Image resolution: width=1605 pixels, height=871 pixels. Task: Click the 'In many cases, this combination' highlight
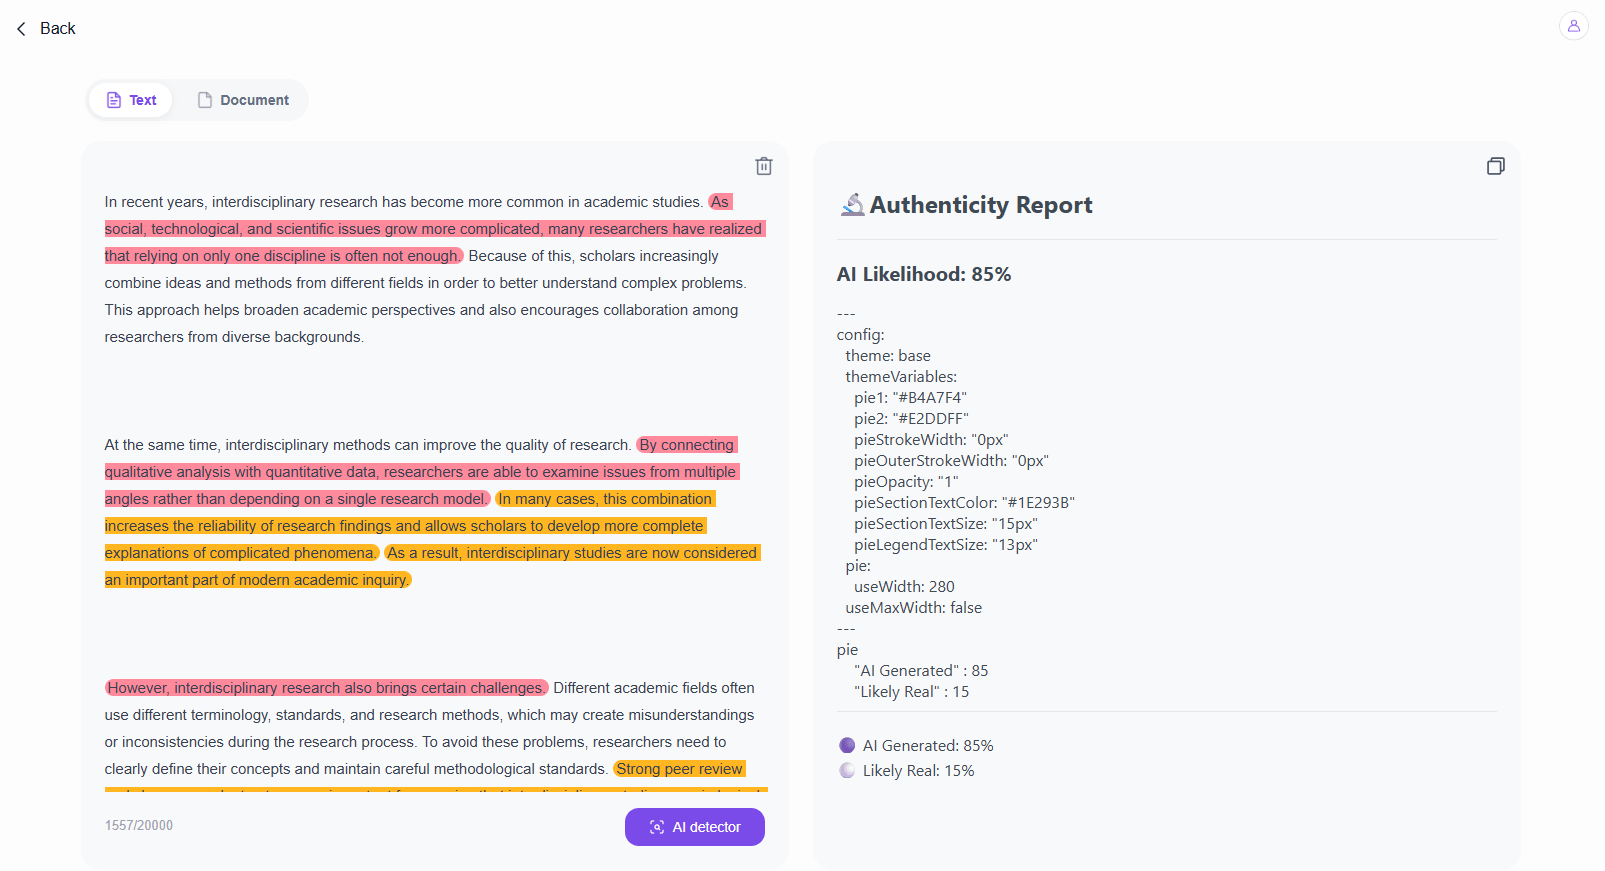605,499
